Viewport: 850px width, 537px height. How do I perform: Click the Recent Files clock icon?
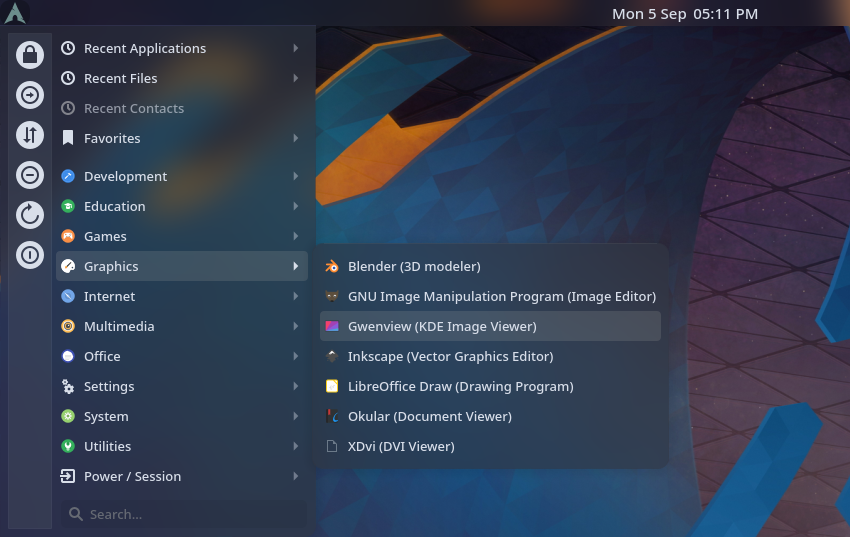(x=68, y=78)
